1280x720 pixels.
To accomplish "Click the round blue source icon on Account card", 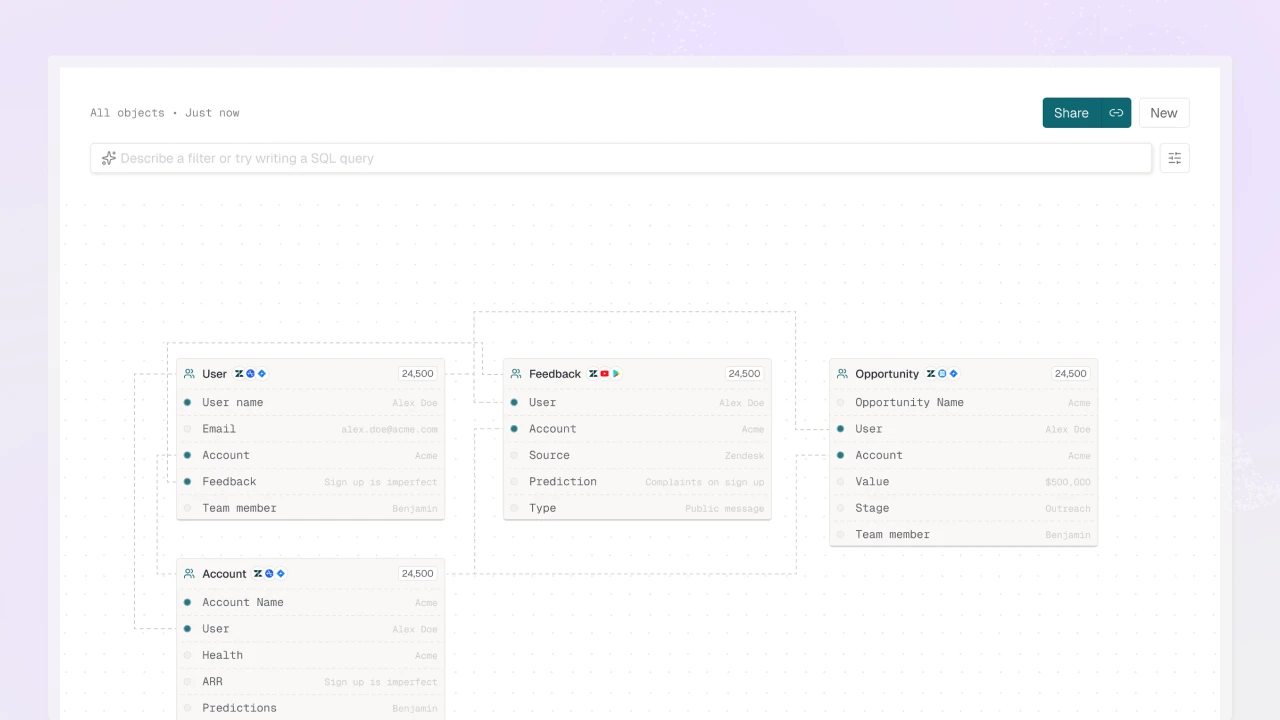I will (x=269, y=574).
